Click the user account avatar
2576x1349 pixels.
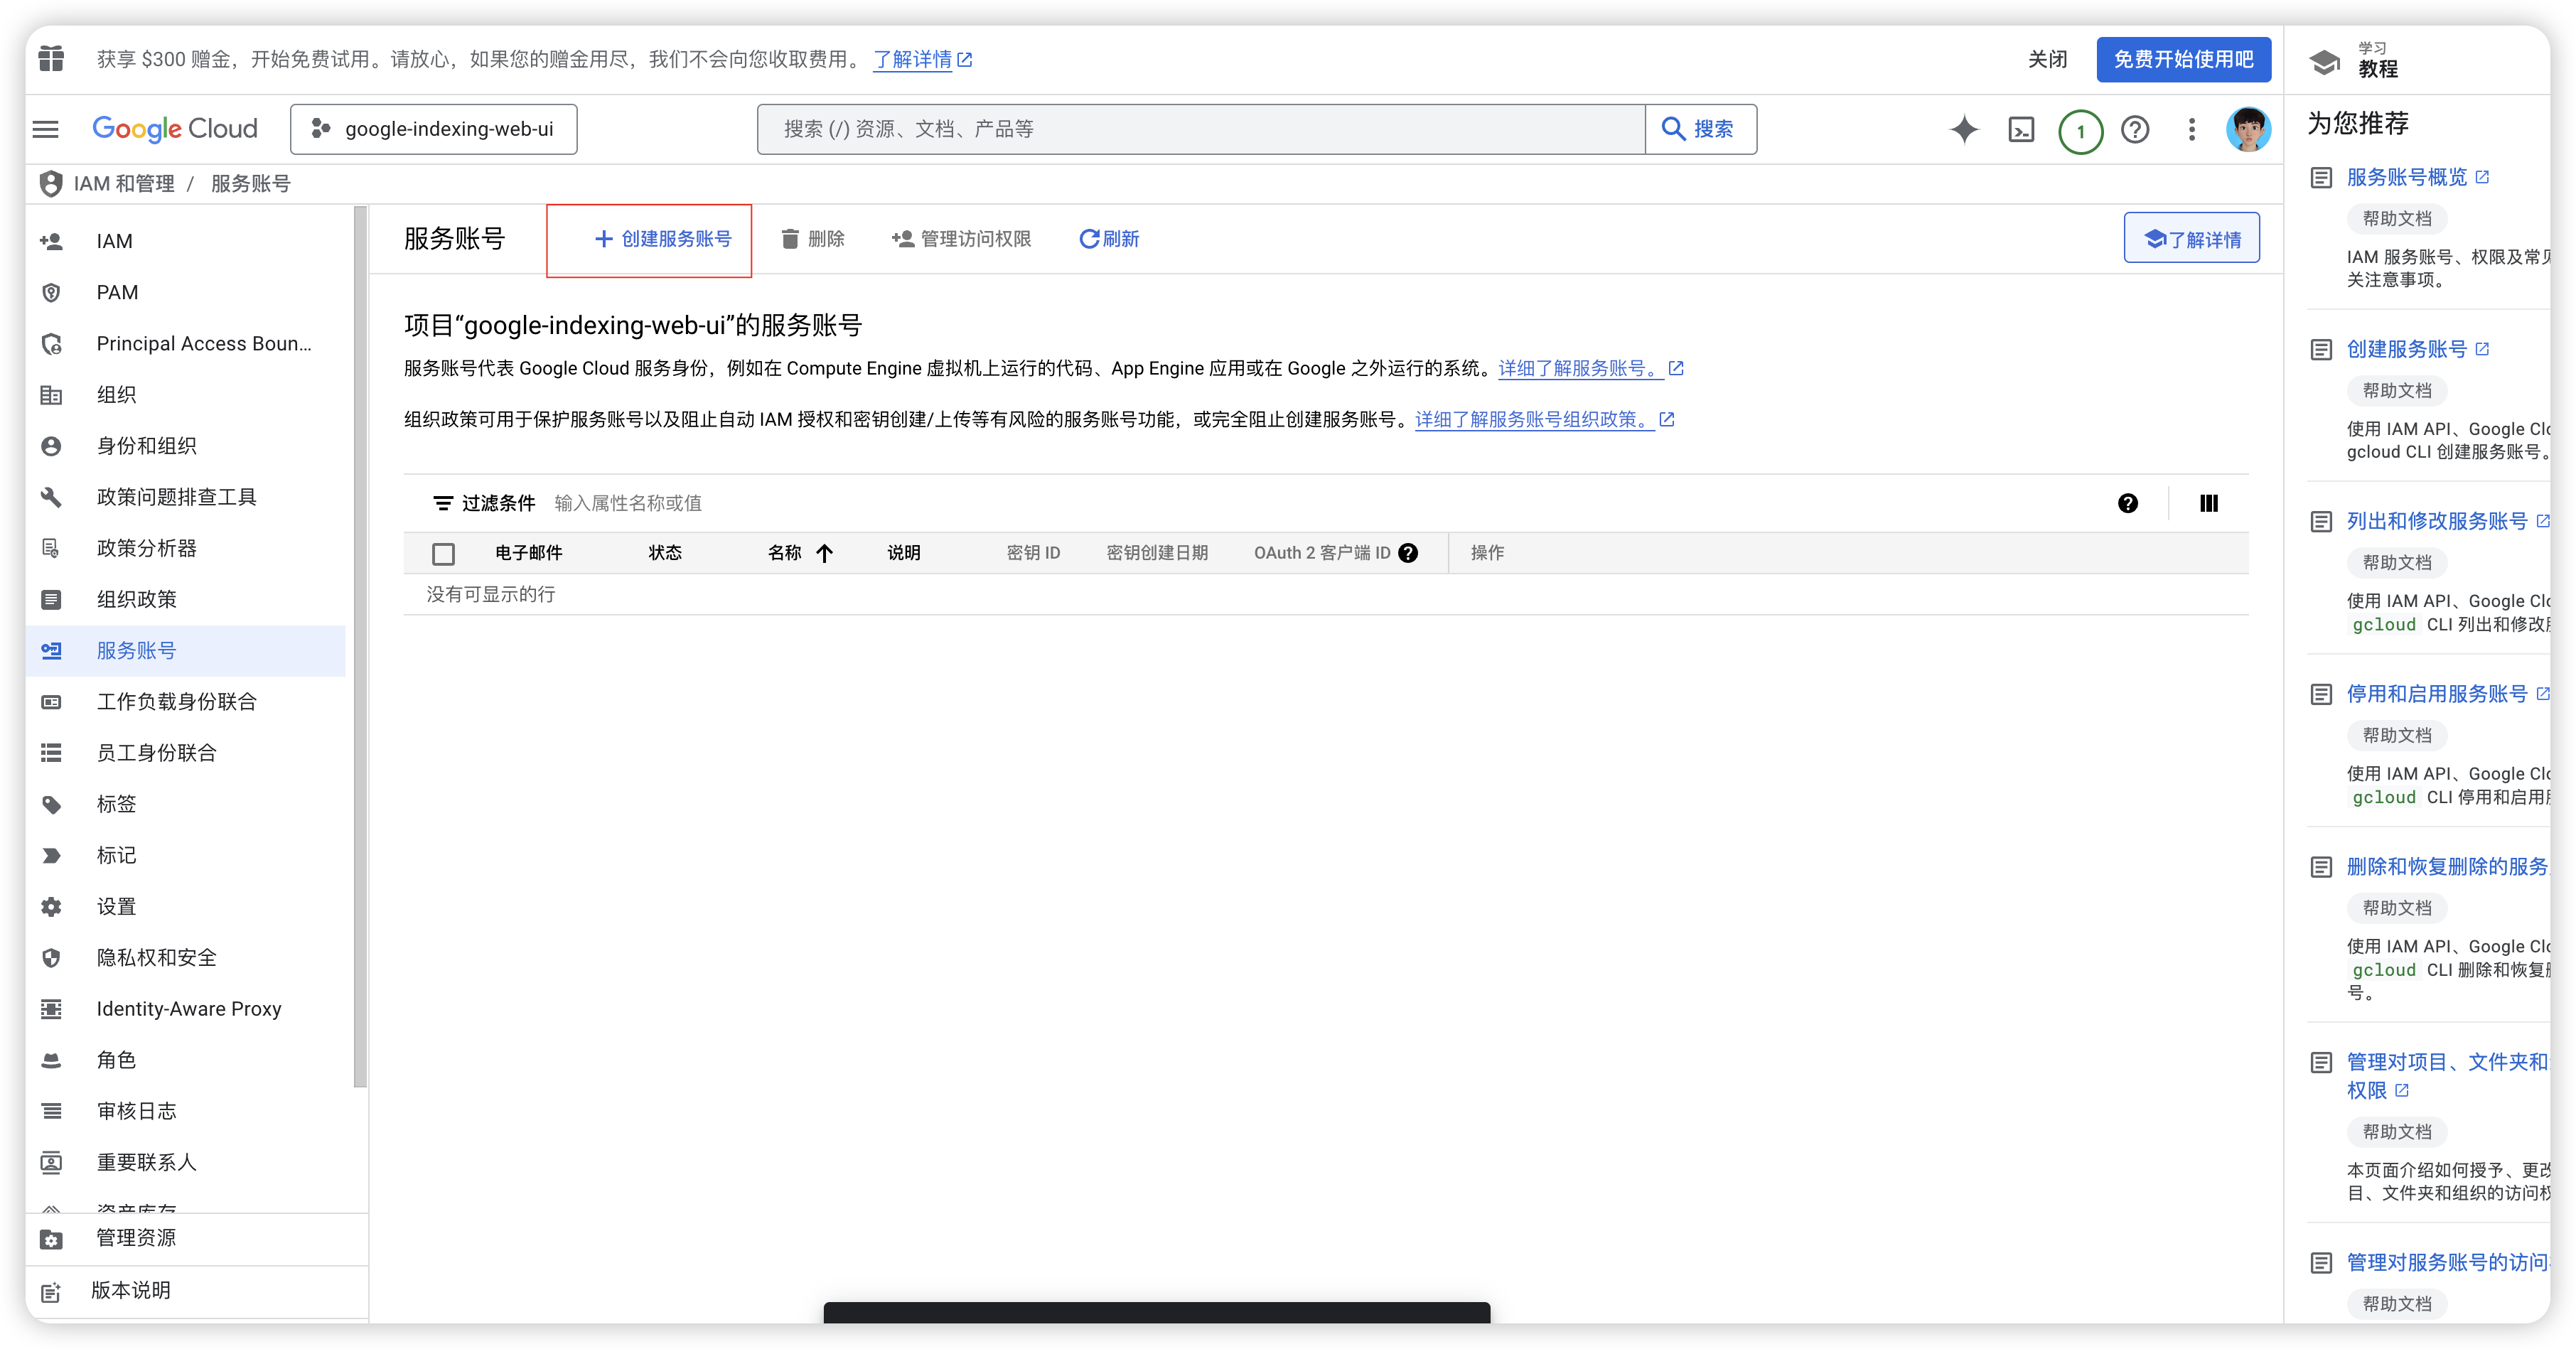[x=2248, y=129]
